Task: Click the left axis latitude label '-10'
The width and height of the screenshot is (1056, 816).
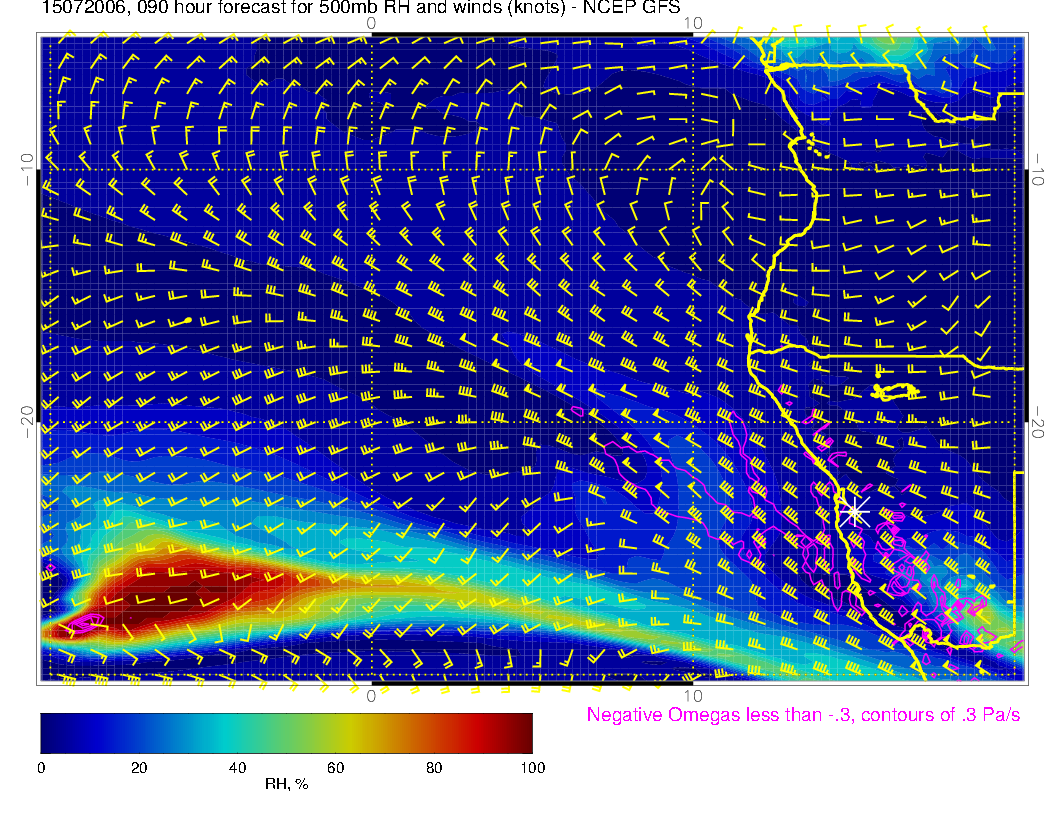Action: (26, 169)
